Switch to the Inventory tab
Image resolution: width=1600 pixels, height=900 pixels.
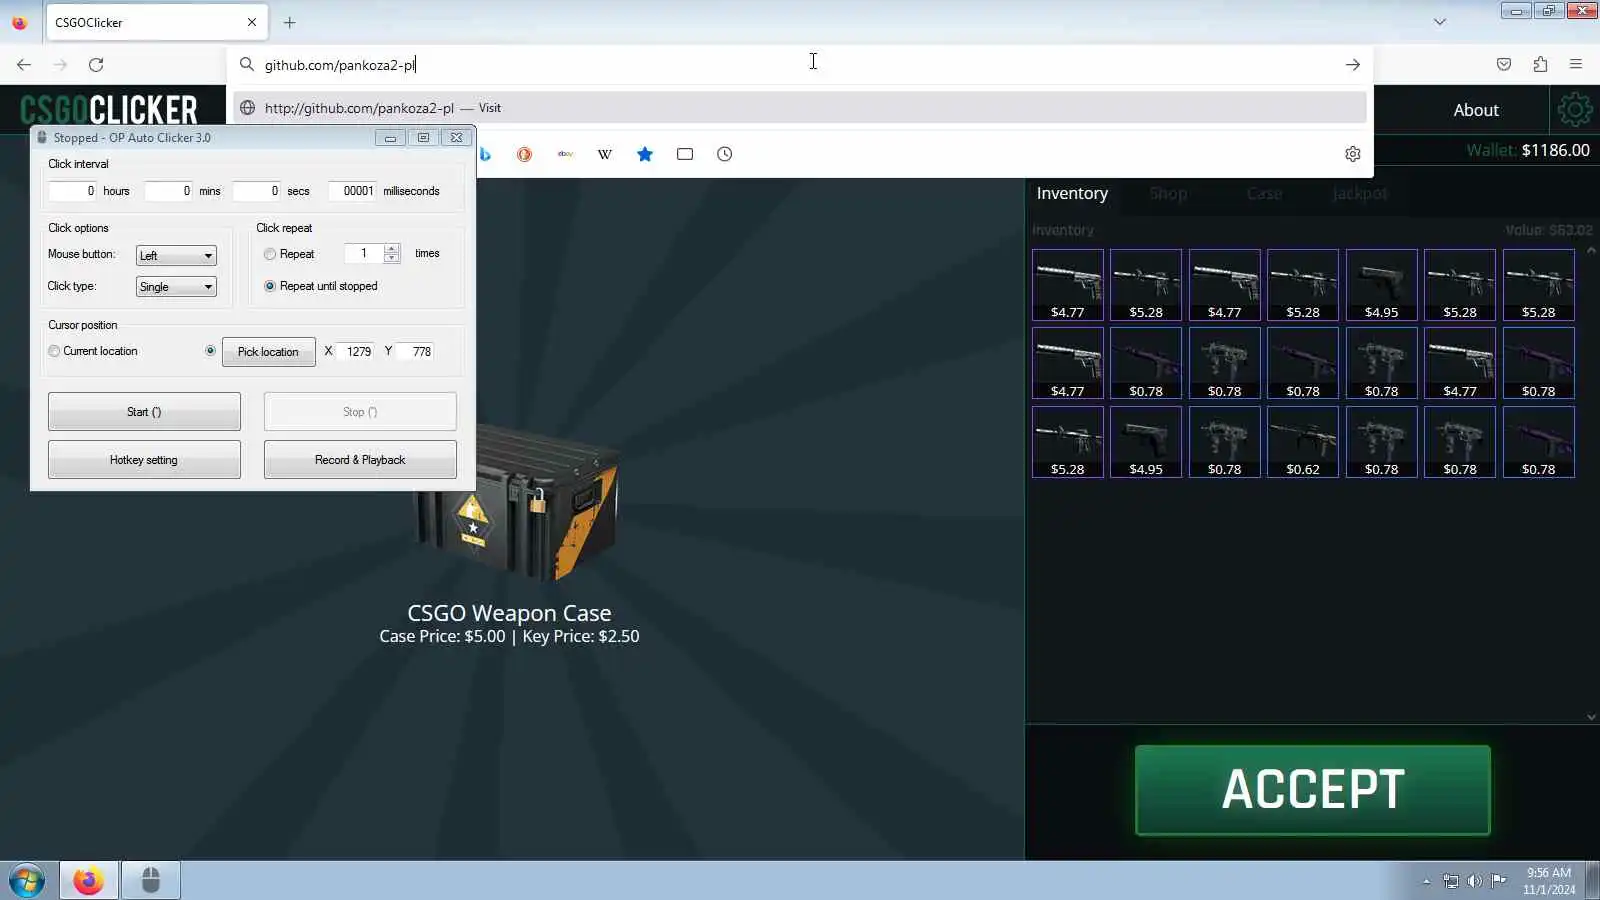click(x=1072, y=193)
